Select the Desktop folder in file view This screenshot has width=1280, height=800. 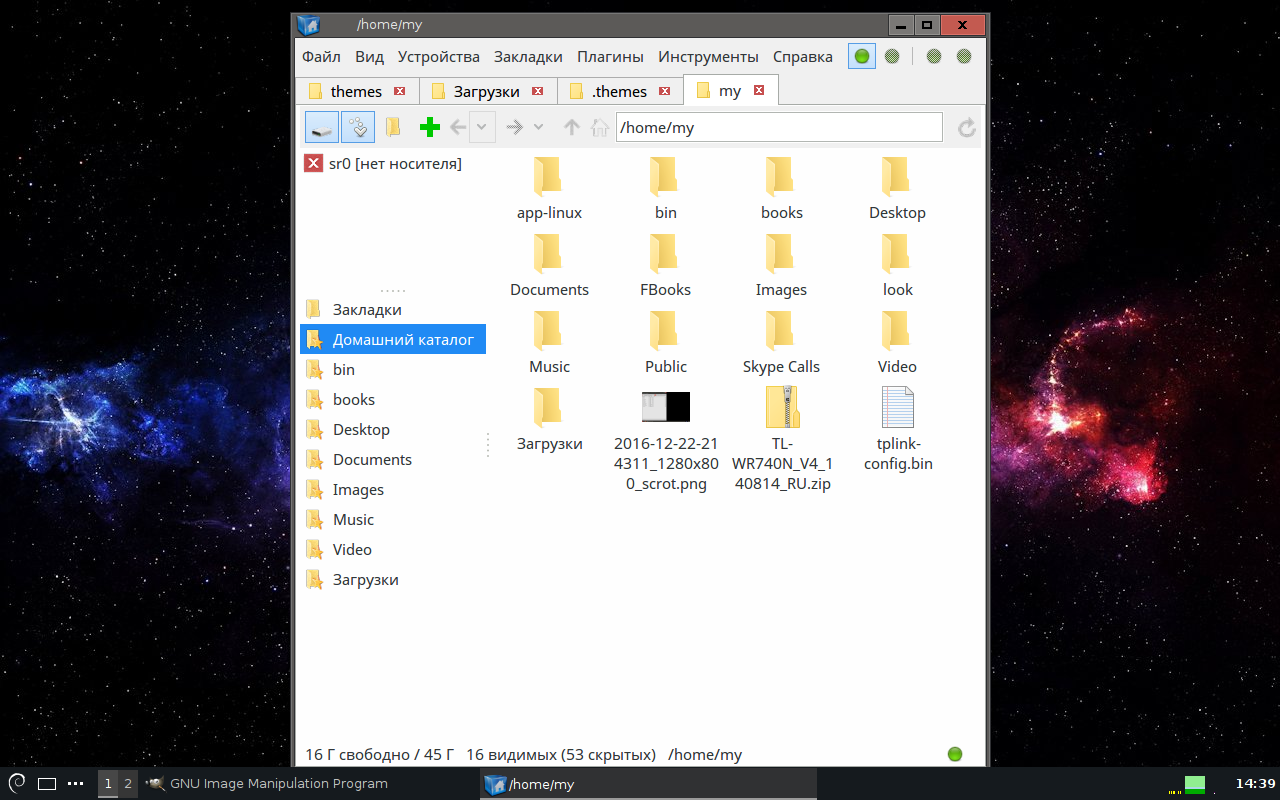click(896, 176)
